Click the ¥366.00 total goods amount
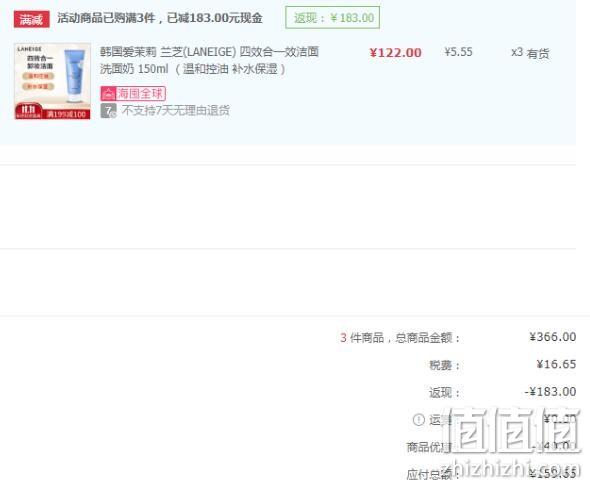This screenshot has height=486, width=590. click(x=552, y=337)
